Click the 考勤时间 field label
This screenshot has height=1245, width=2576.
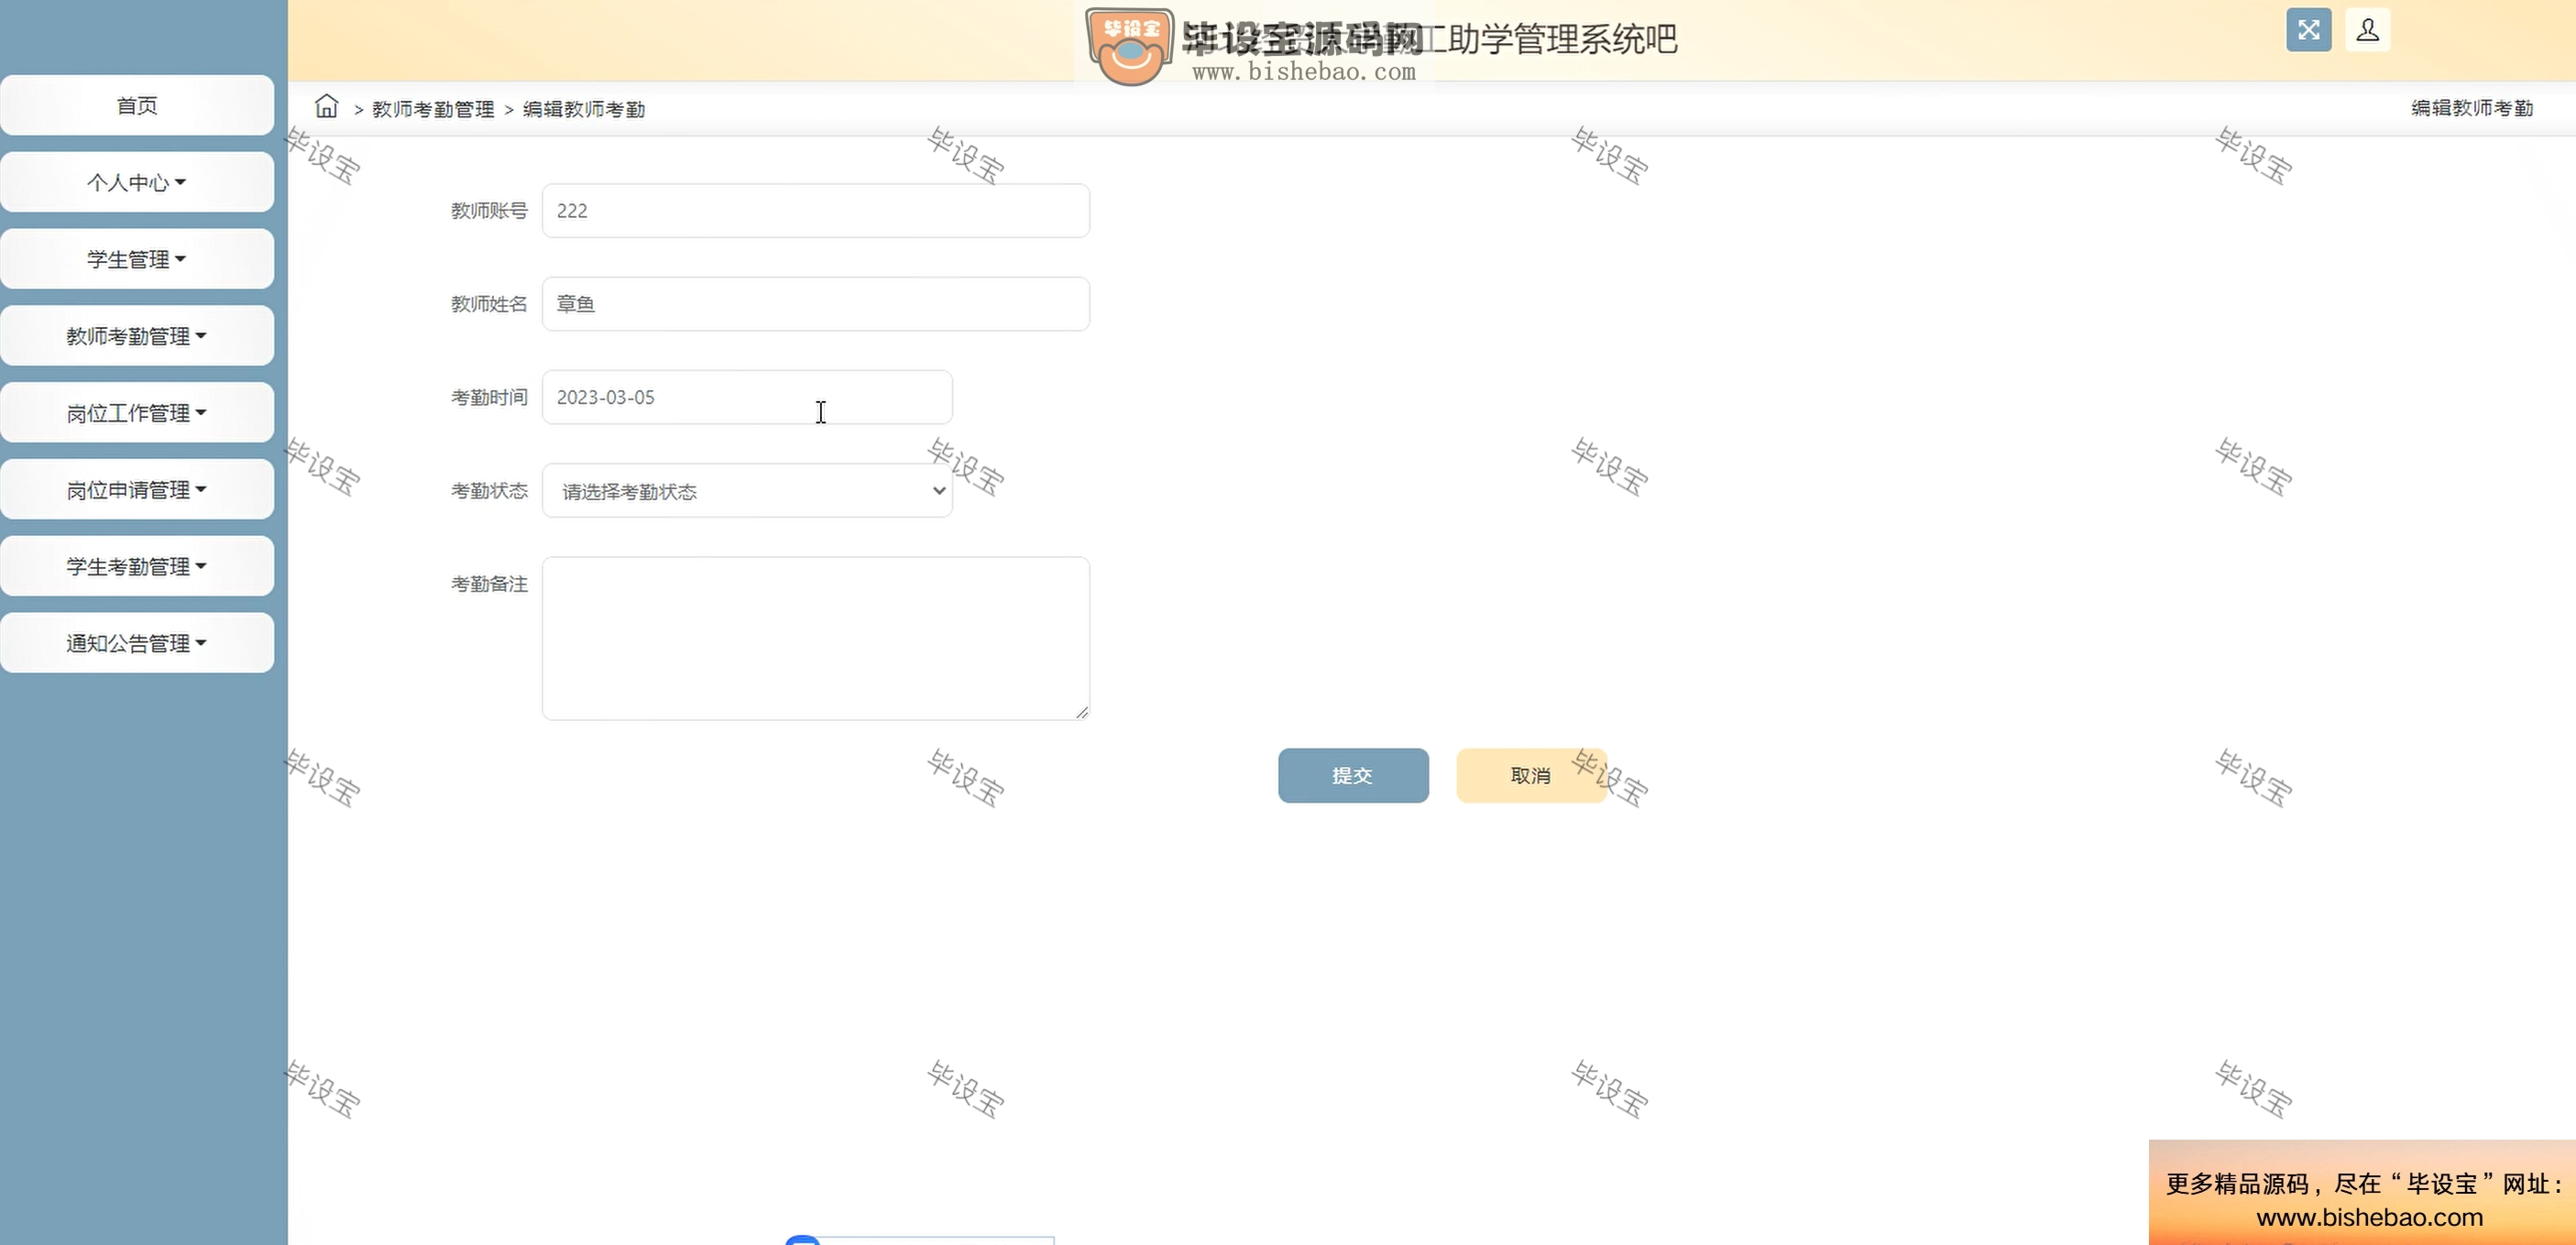click(x=489, y=398)
